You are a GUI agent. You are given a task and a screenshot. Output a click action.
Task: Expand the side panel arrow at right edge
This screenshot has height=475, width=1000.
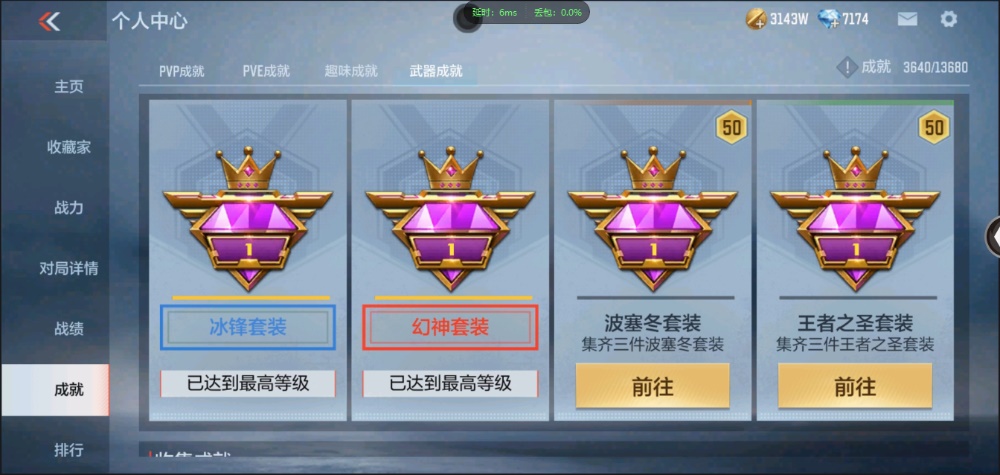994,237
